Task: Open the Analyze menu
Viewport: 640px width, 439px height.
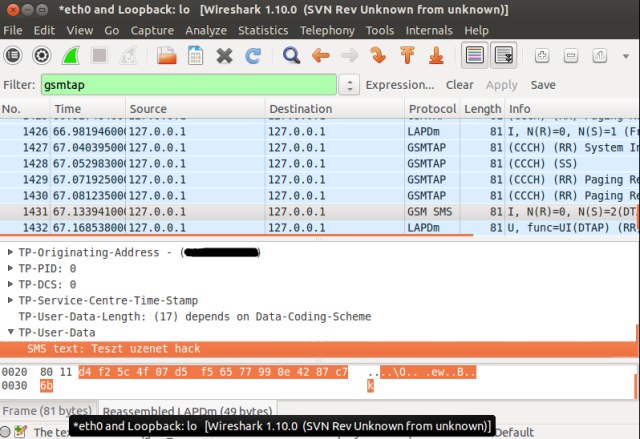Action: point(206,31)
